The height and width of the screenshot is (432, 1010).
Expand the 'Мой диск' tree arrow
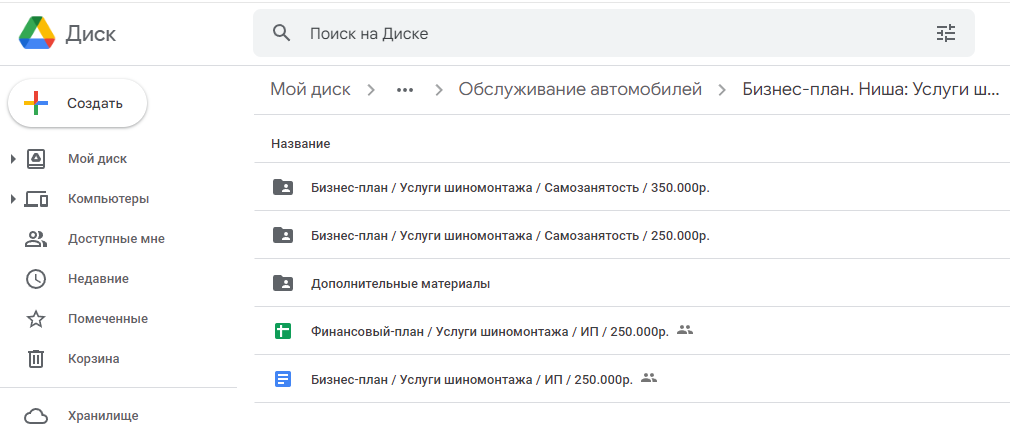point(14,159)
